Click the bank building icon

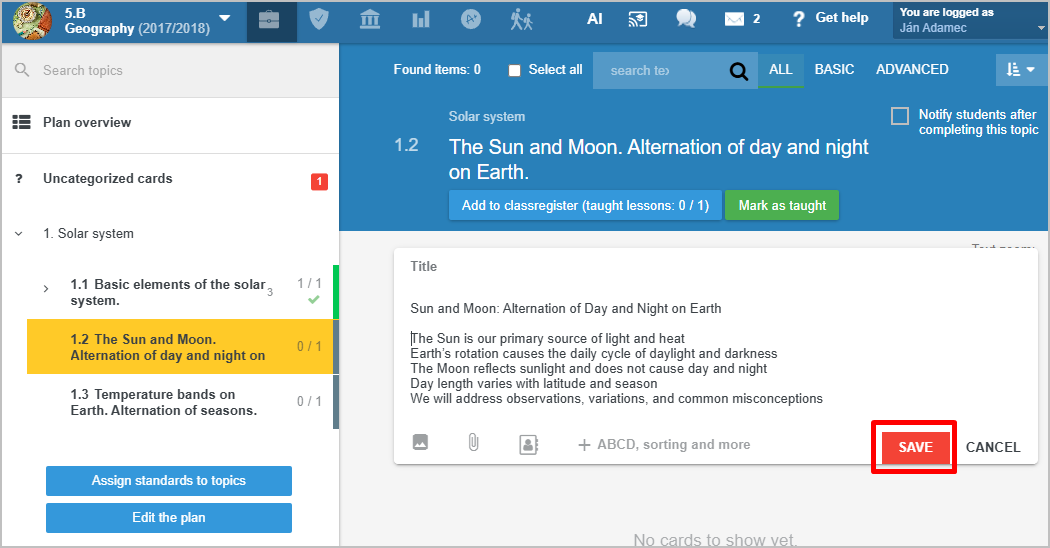click(369, 20)
